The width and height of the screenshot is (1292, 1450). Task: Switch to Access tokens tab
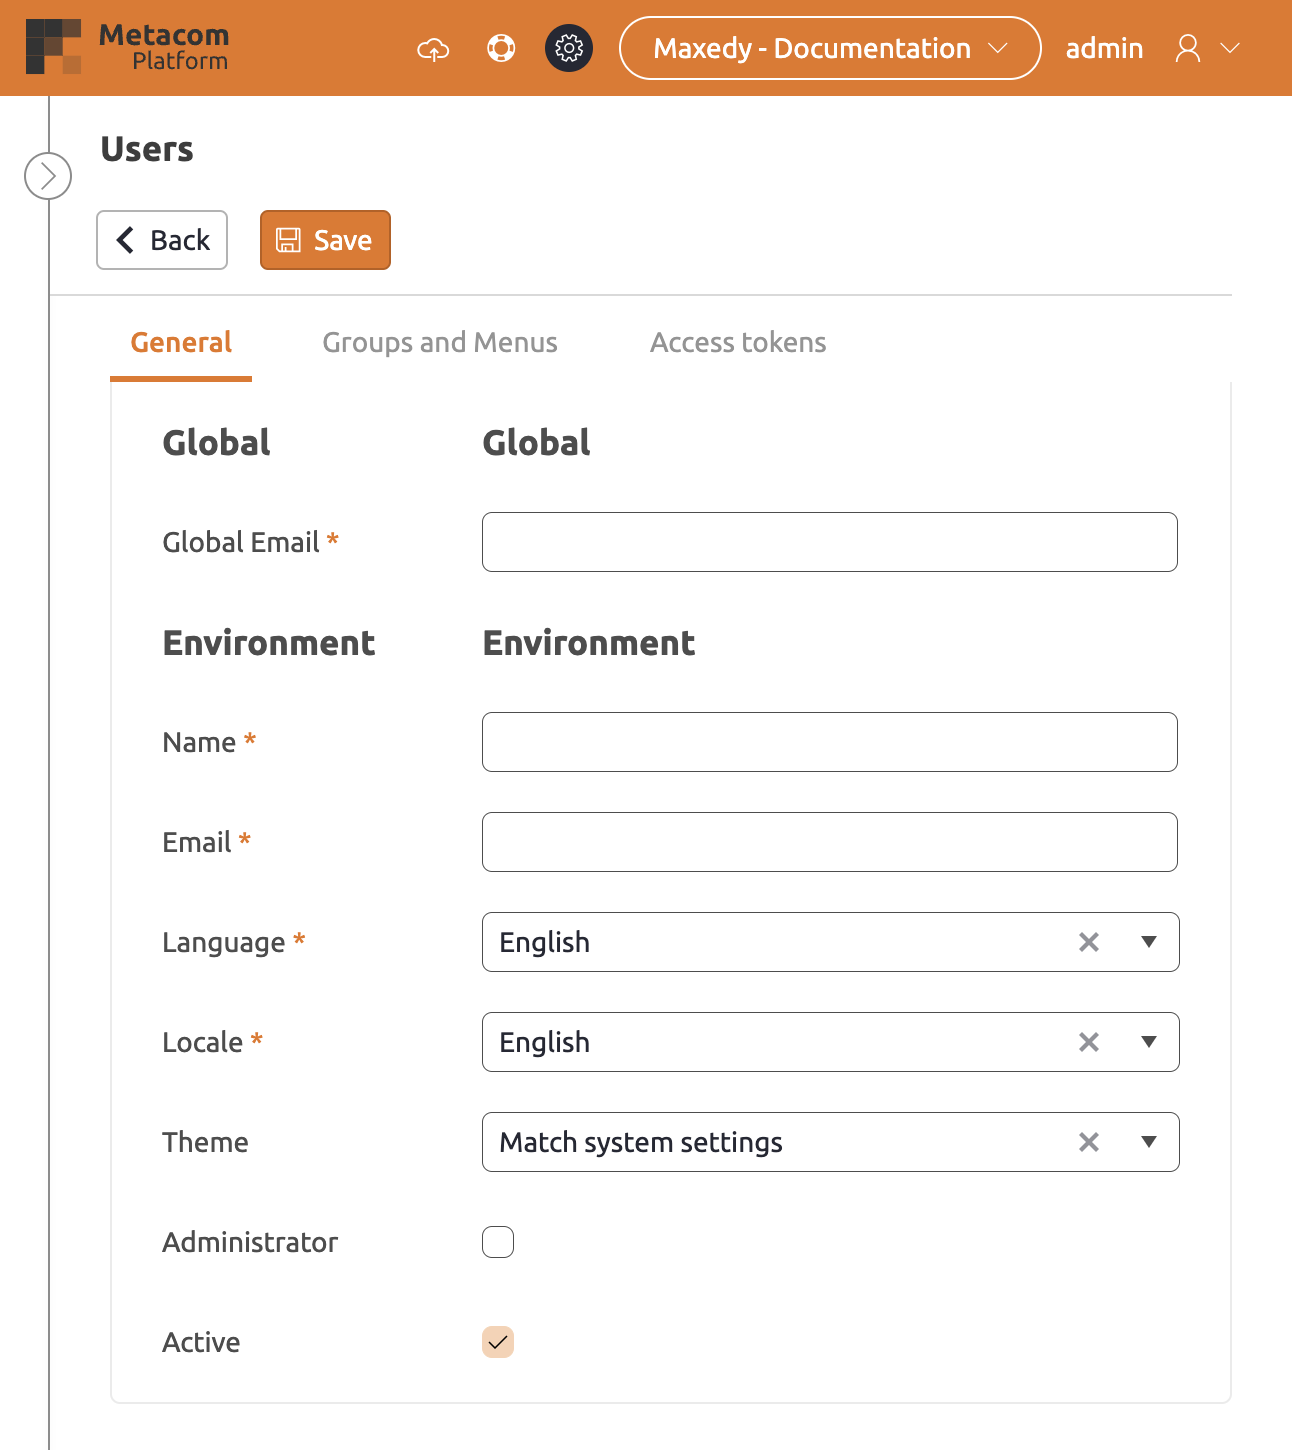[738, 343]
